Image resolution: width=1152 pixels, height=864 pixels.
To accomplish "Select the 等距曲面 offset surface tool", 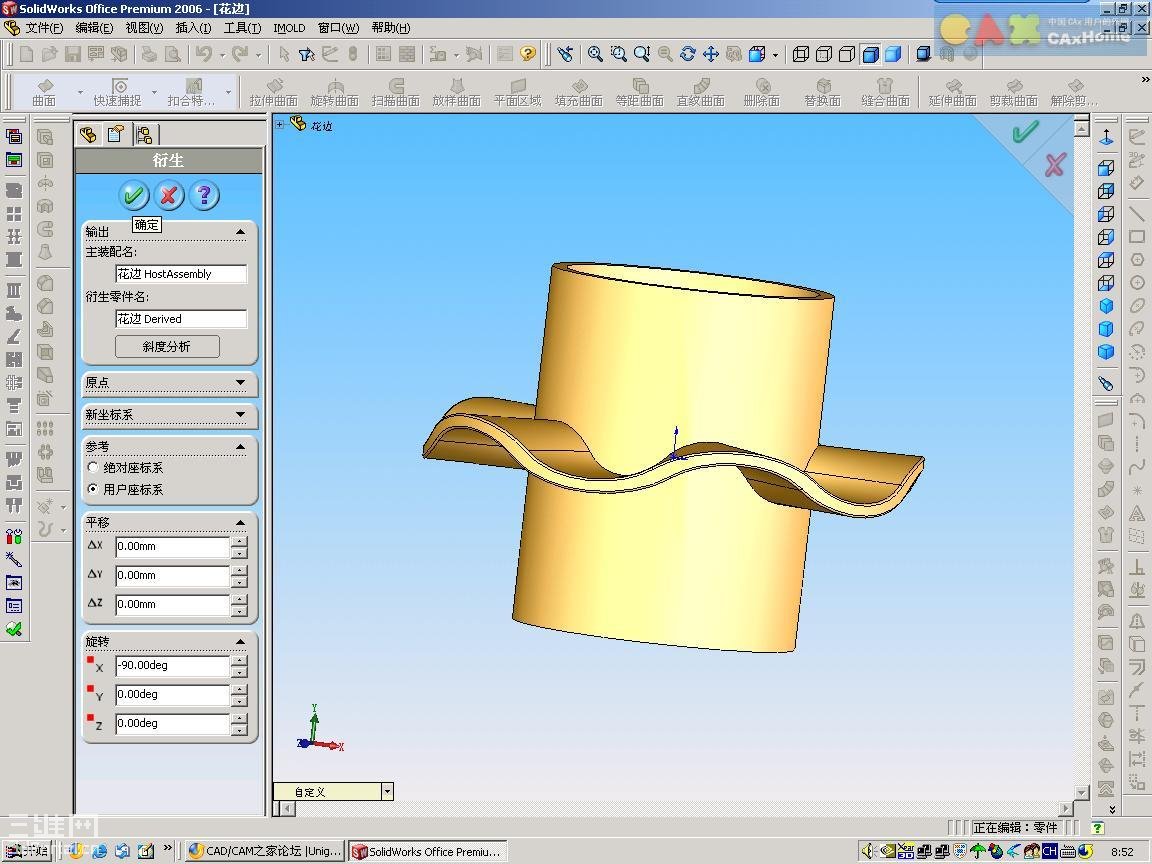I will [x=640, y=92].
